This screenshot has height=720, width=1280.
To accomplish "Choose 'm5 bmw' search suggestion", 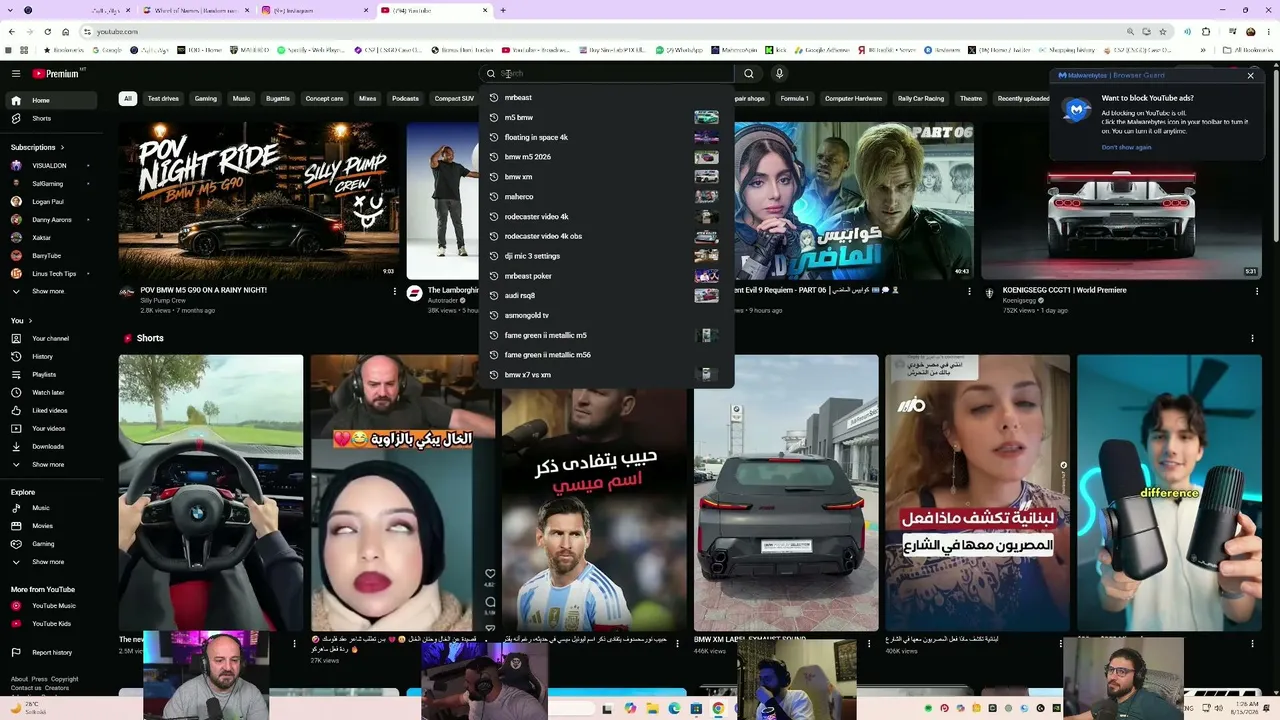I will click(606, 117).
